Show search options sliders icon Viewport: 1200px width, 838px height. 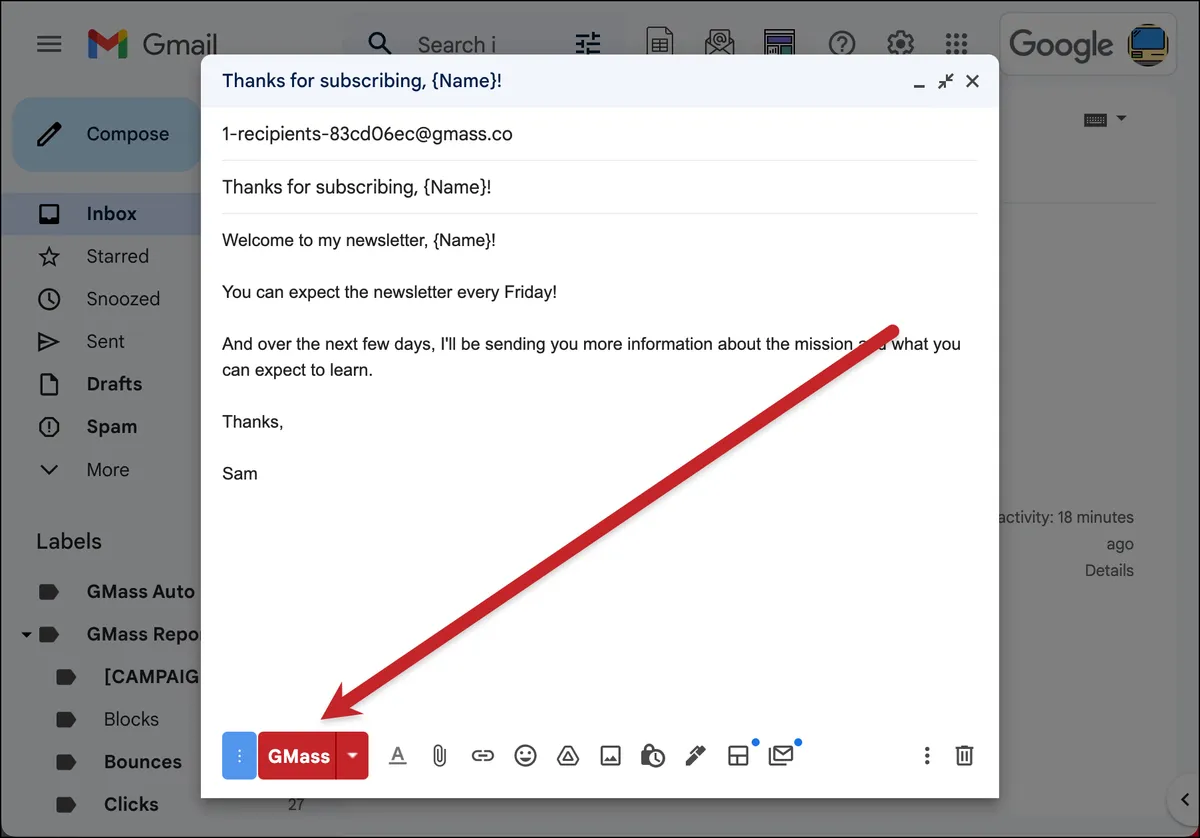[x=589, y=44]
